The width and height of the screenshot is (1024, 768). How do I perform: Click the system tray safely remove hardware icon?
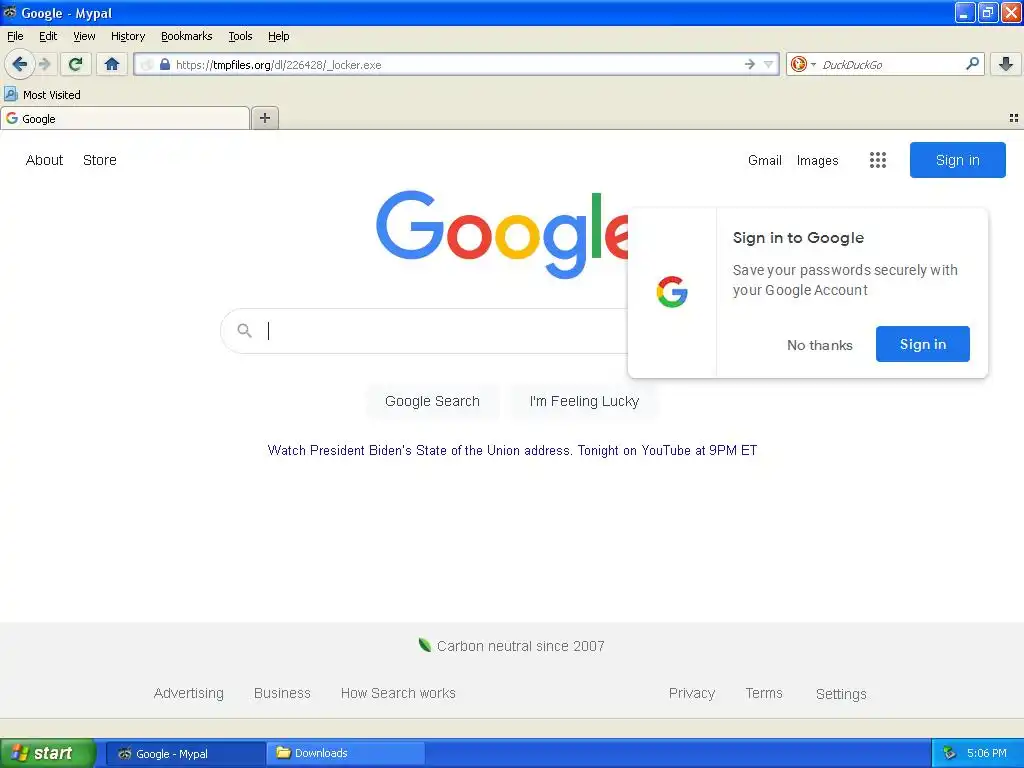coord(949,753)
